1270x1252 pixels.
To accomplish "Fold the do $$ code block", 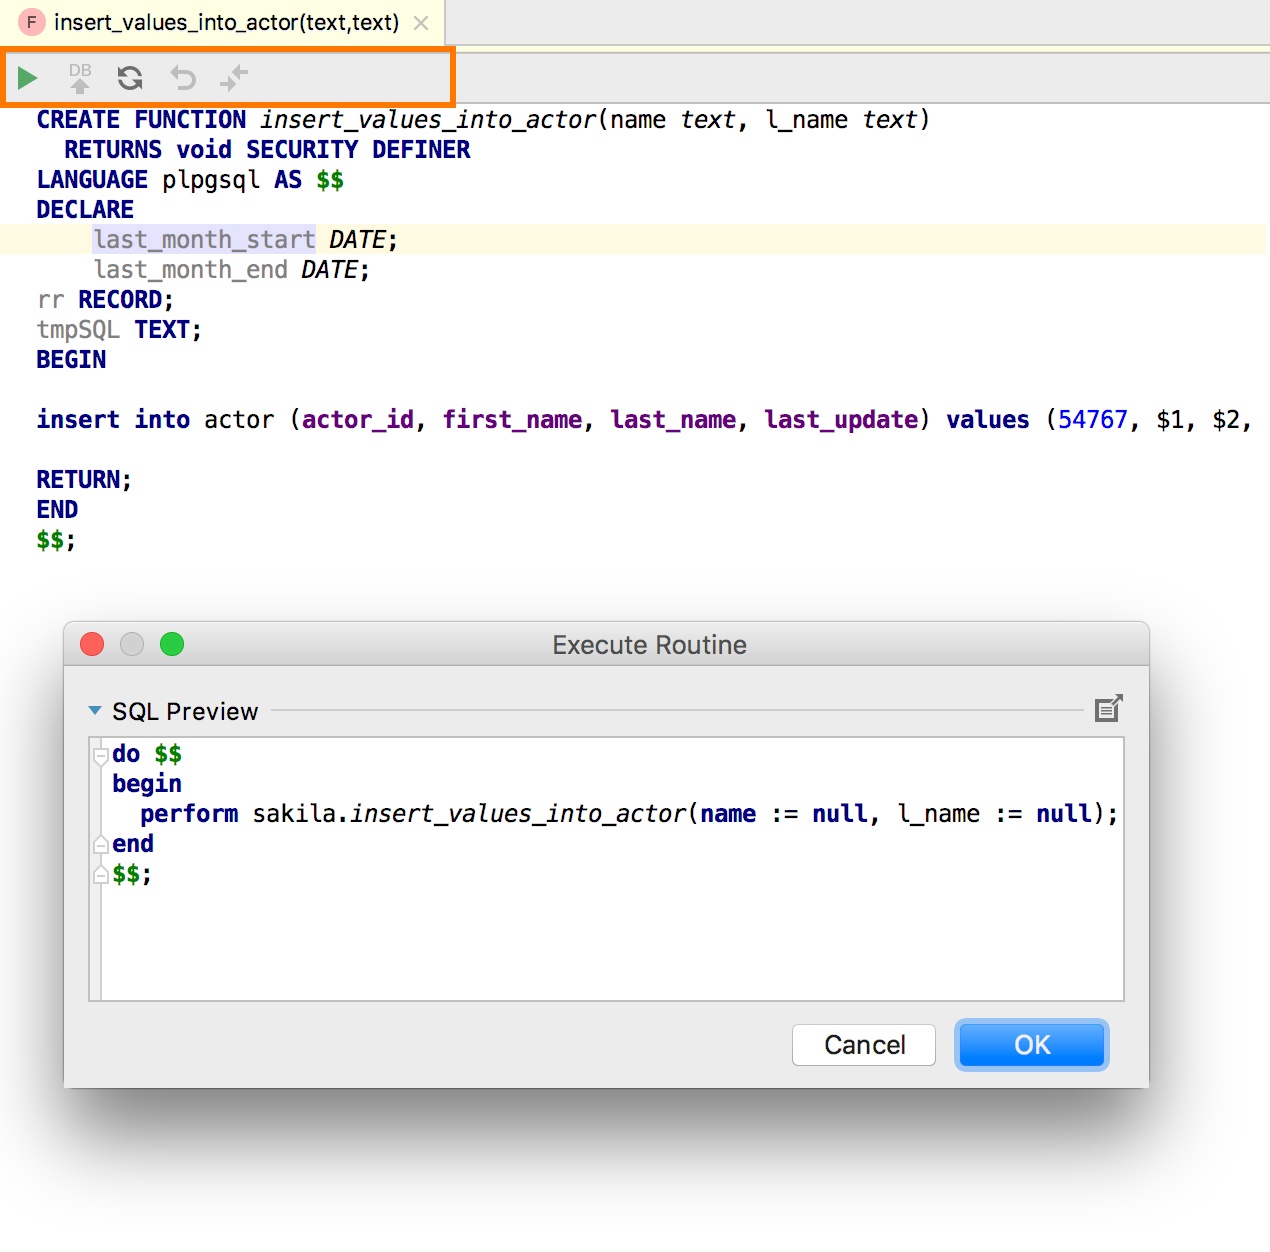I will coord(100,755).
